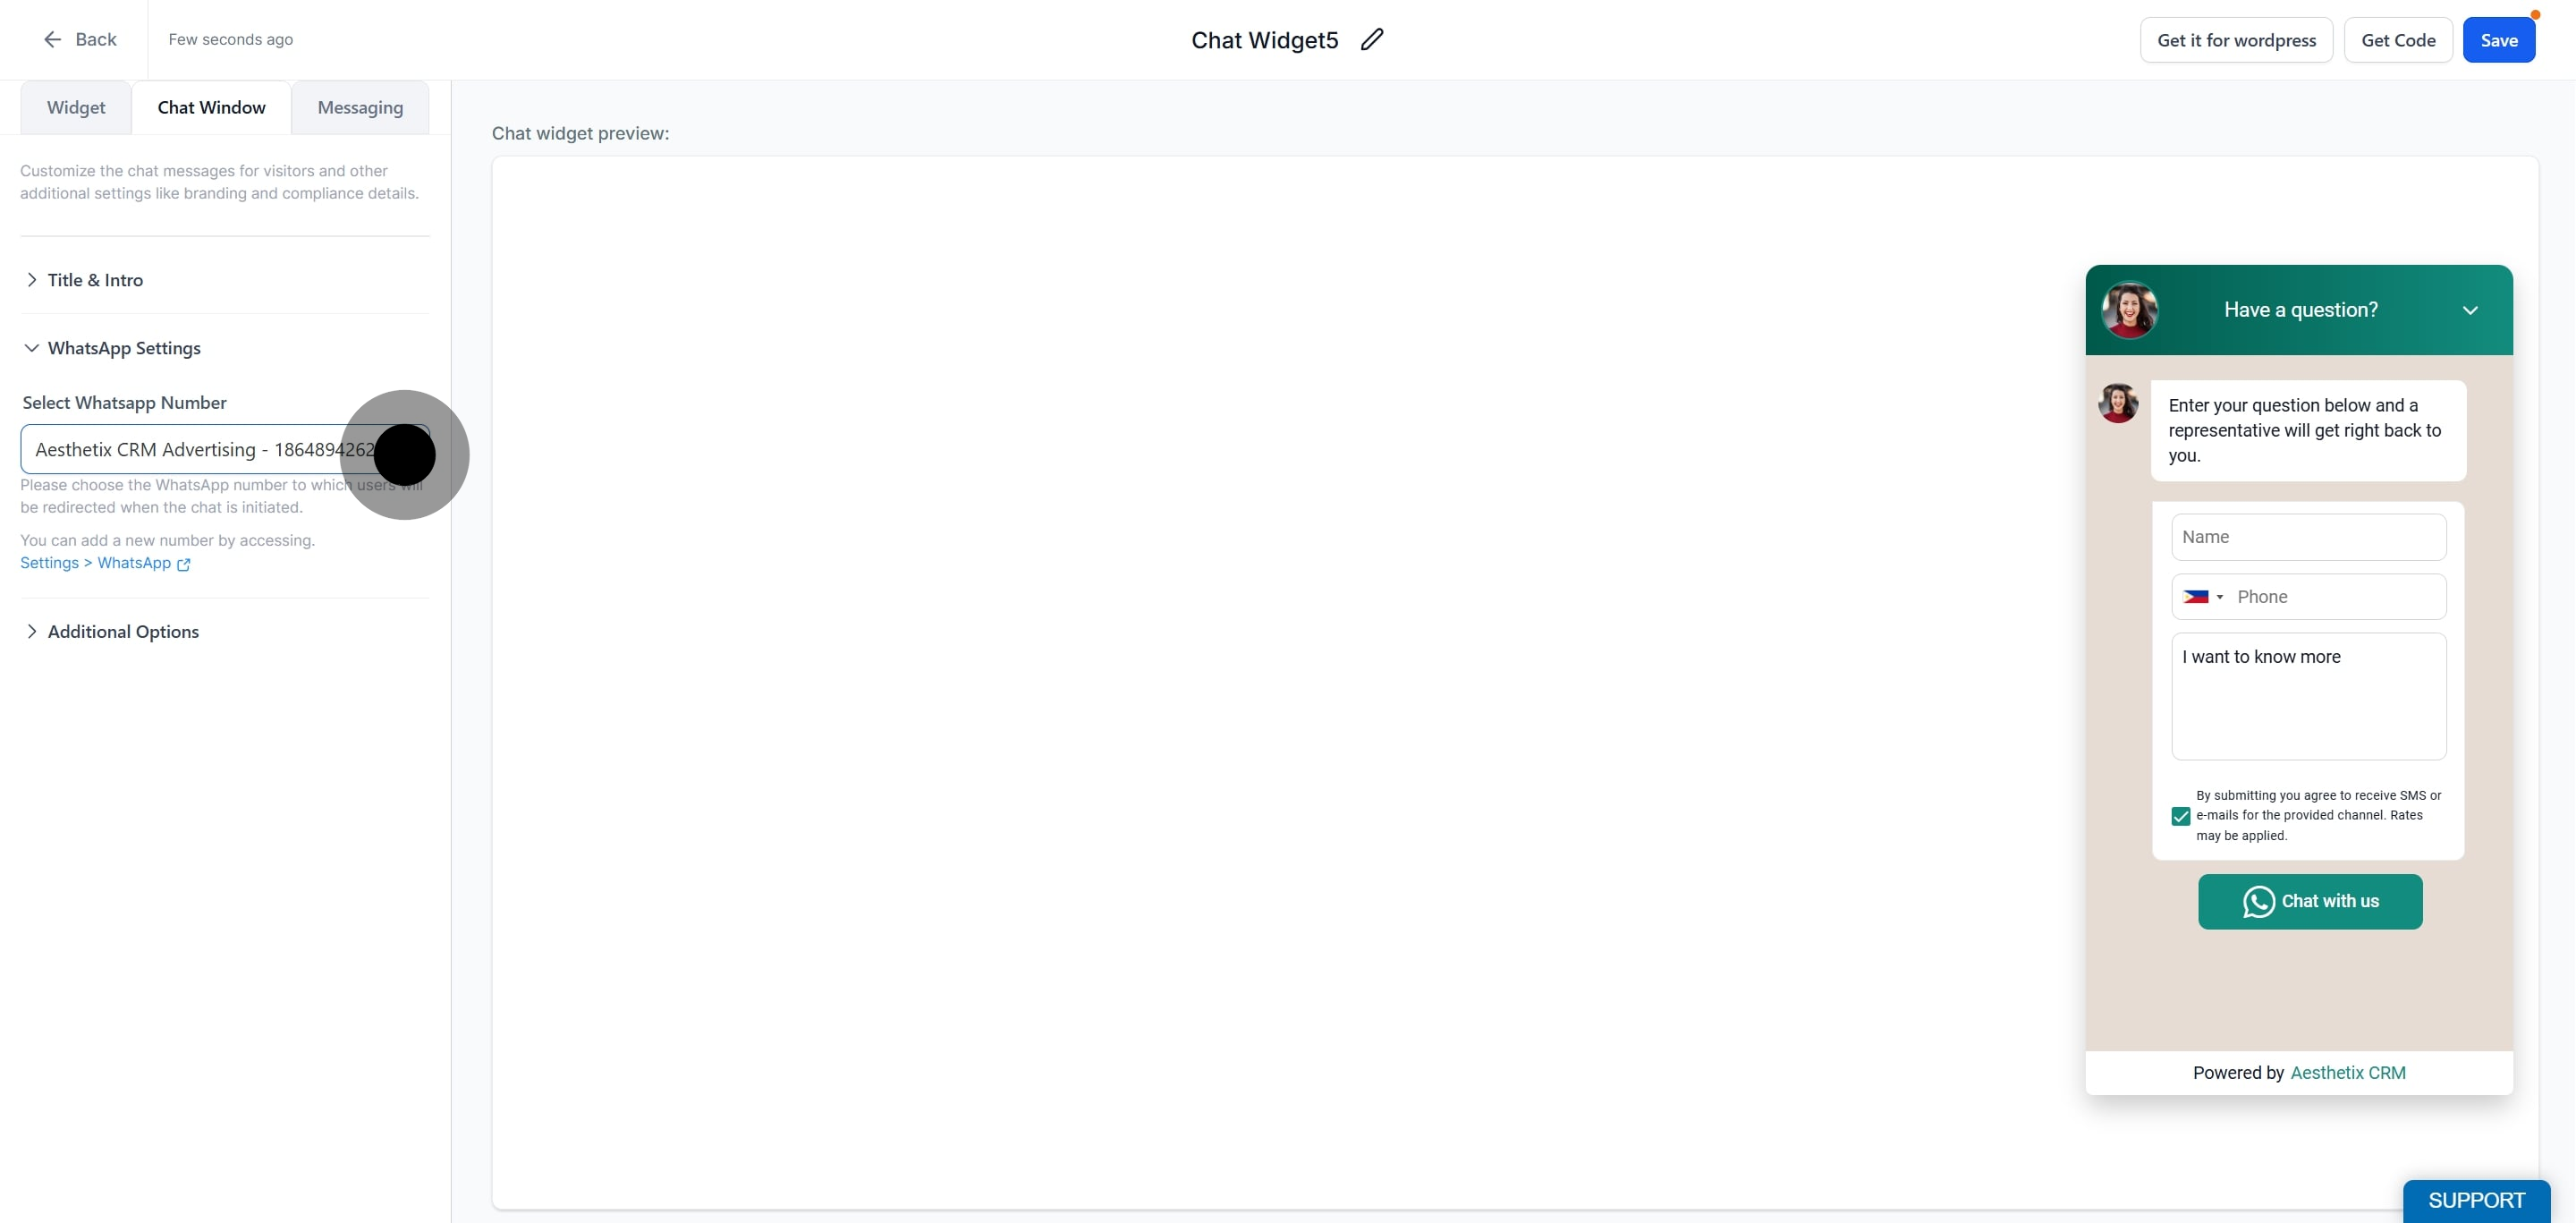The height and width of the screenshot is (1223, 2576).
Task: Switch to the Messaging tab
Action: [x=360, y=107]
